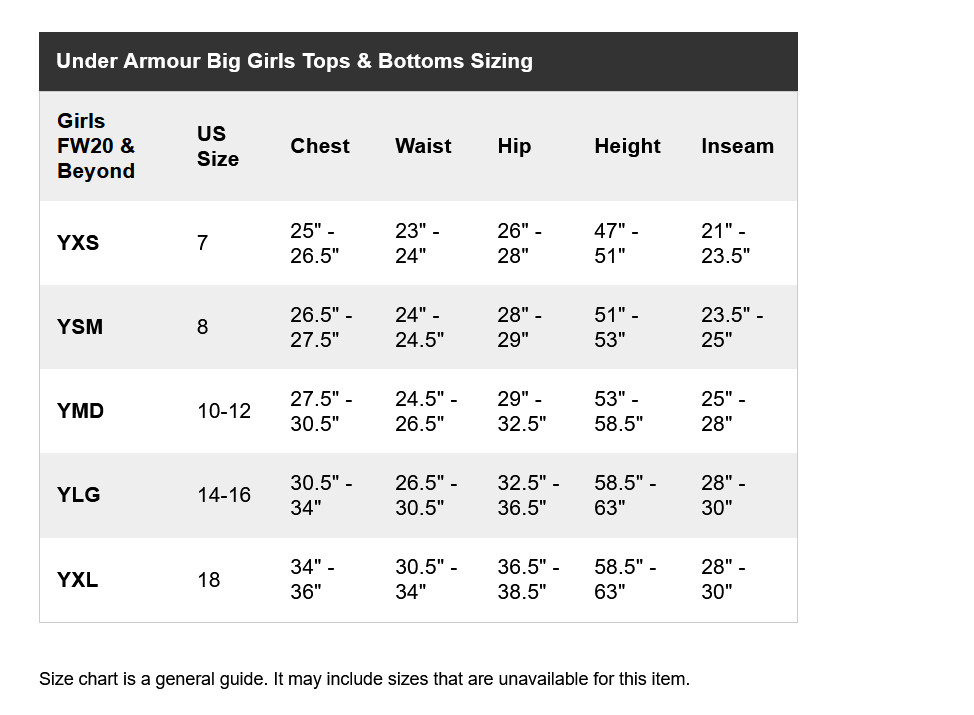The image size is (974, 715).
Task: Select the YXS chest 25" - 26.5" cell
Action: tap(314, 243)
